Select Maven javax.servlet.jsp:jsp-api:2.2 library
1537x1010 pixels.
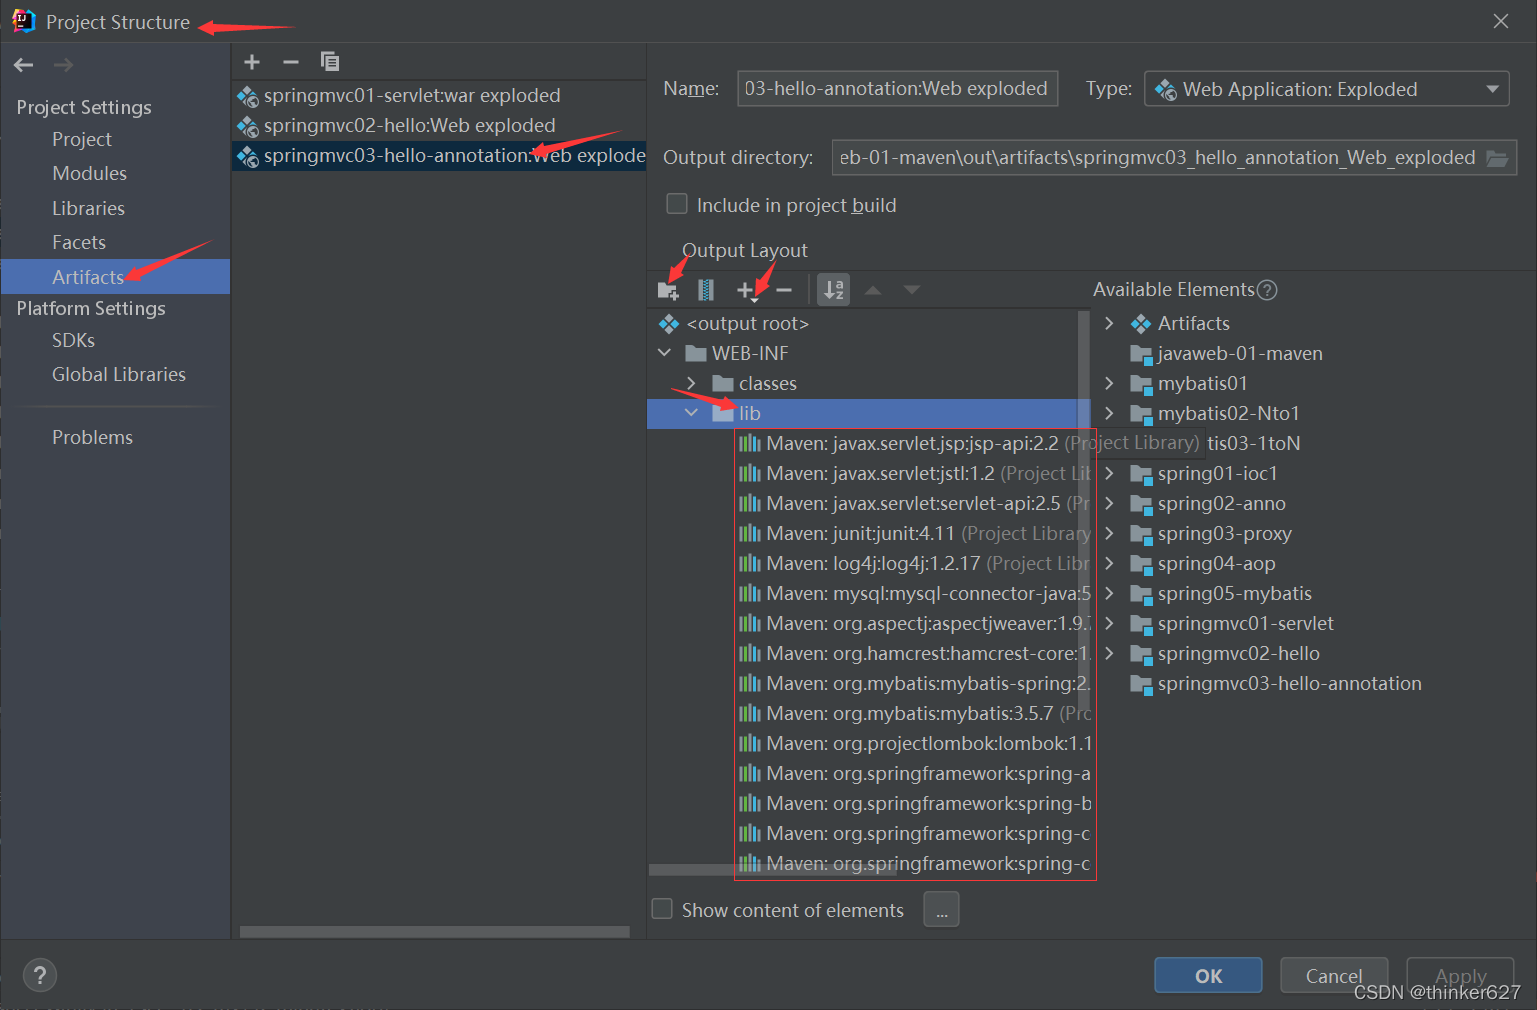(x=913, y=443)
